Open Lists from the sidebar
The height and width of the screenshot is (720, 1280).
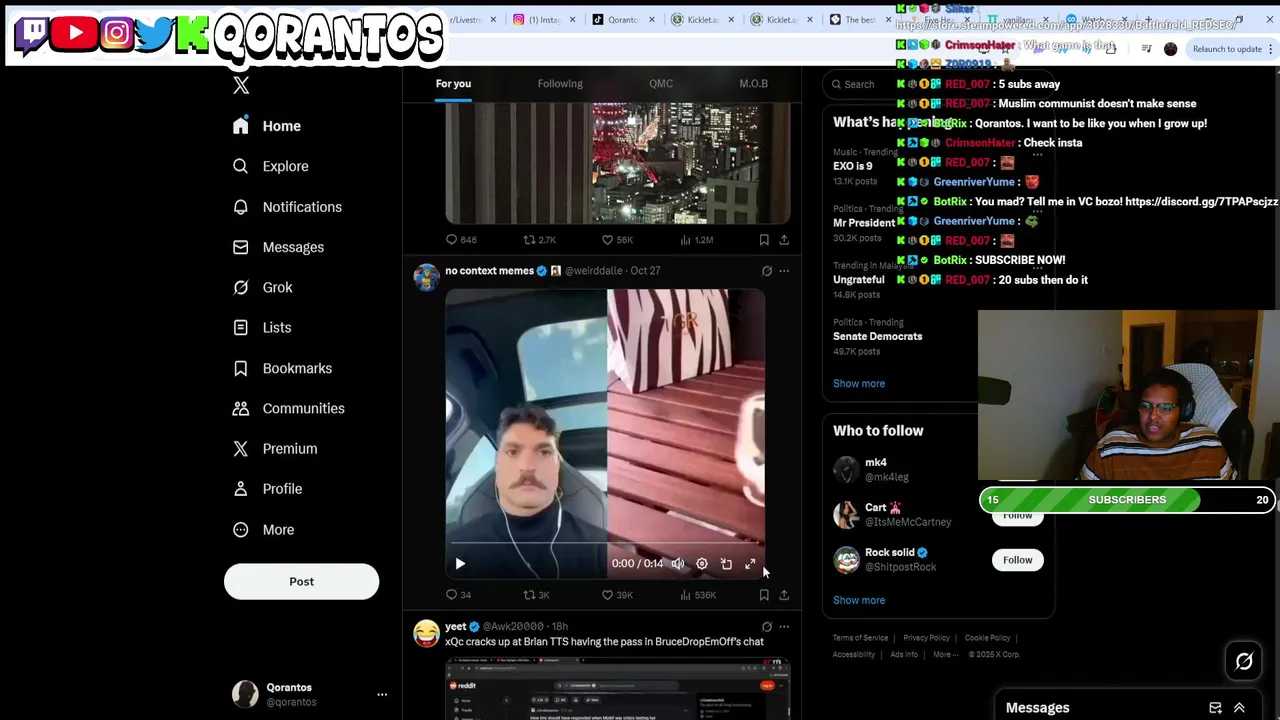pyautogui.click(x=262, y=327)
